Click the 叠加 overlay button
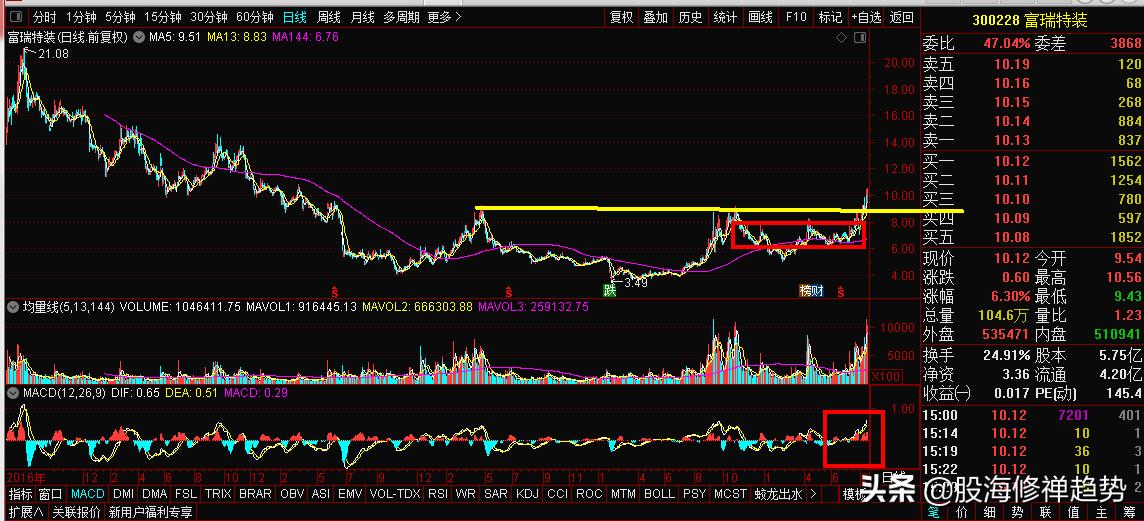Screen dimensions: 1144x521 [655, 17]
